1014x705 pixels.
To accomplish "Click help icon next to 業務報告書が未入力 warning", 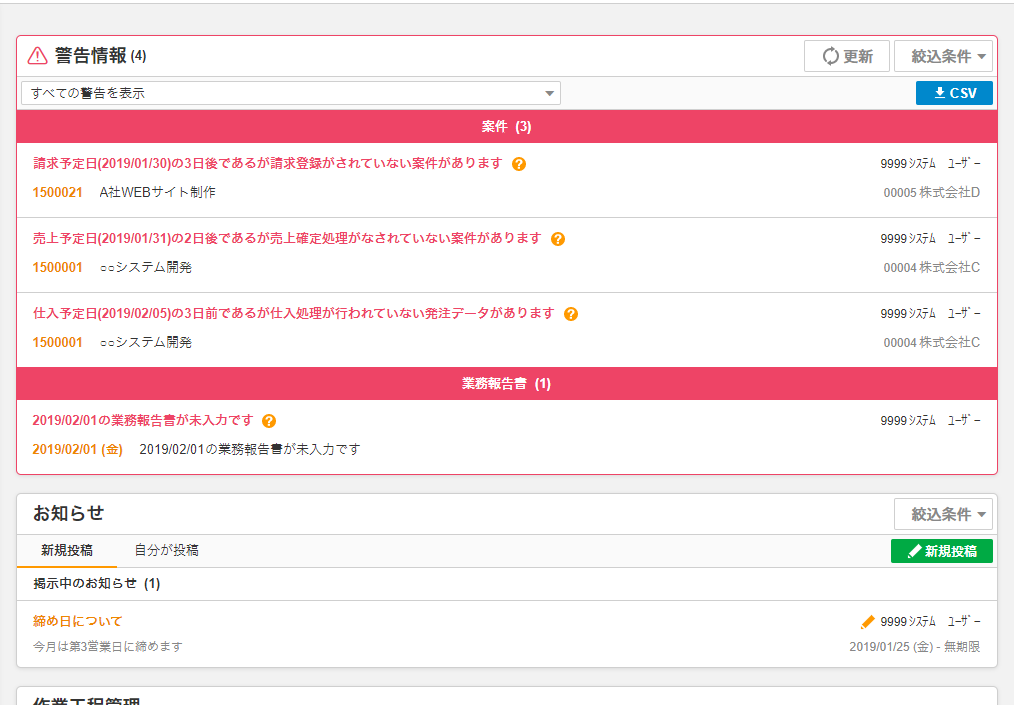I will point(269,421).
